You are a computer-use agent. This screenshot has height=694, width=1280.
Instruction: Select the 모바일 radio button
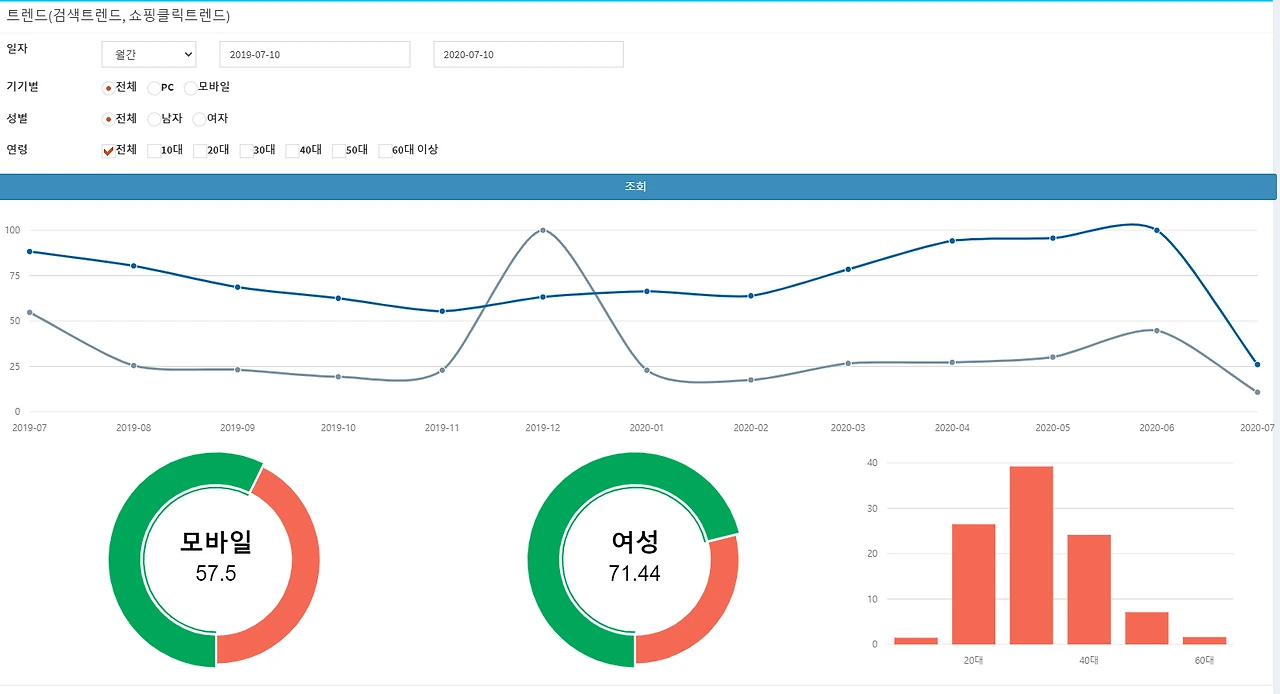[190, 87]
